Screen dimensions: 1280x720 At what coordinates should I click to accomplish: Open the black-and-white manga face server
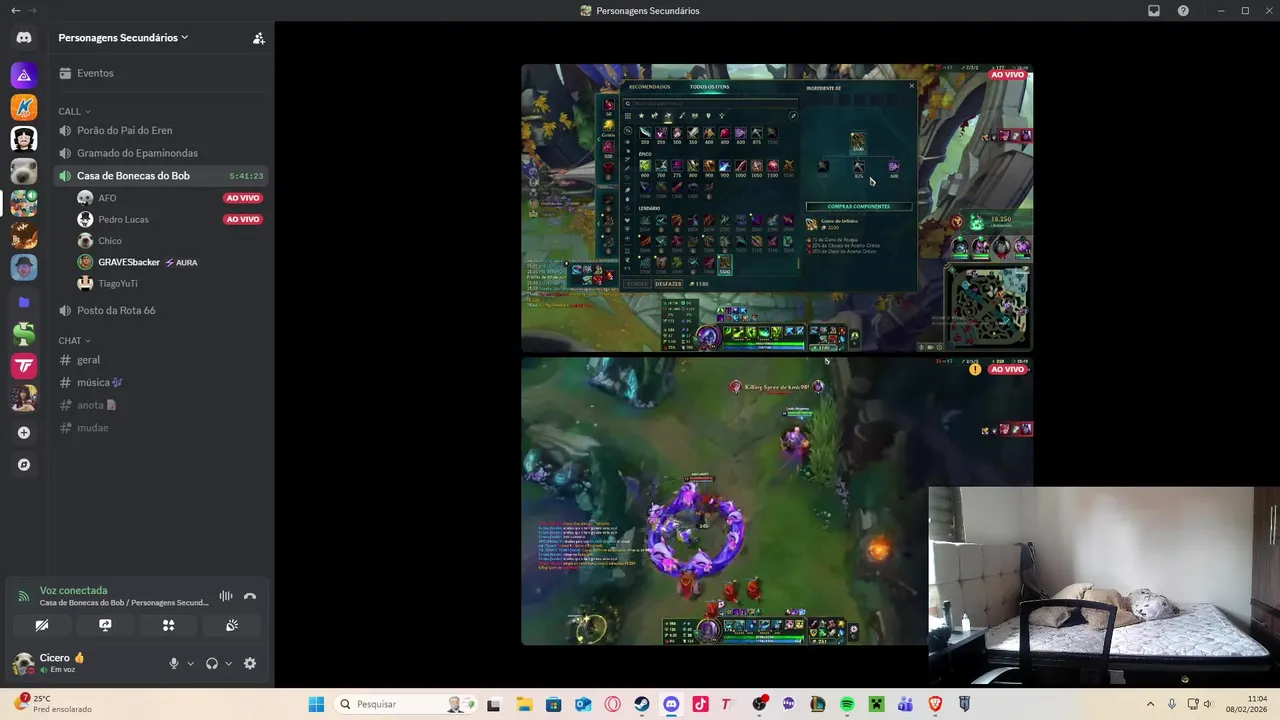[24, 138]
